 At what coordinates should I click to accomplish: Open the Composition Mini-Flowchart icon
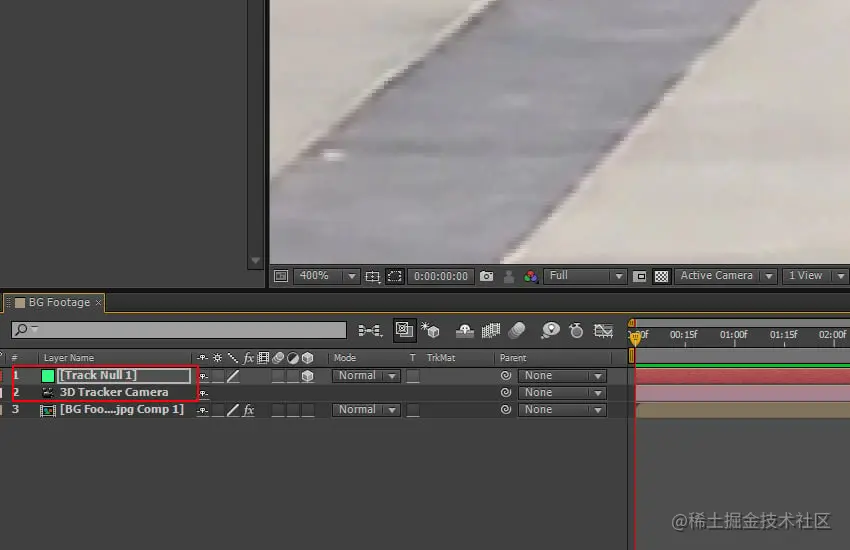[370, 330]
